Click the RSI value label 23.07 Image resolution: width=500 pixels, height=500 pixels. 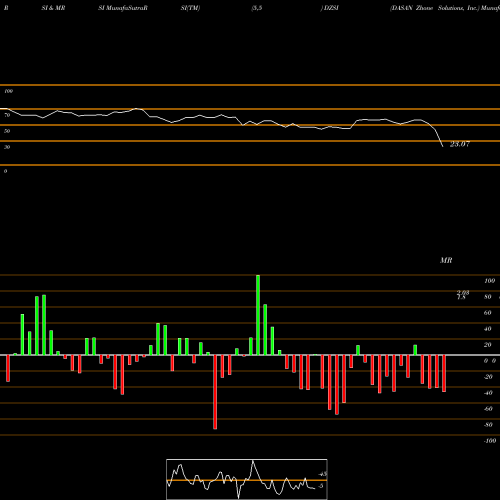[x=460, y=144]
